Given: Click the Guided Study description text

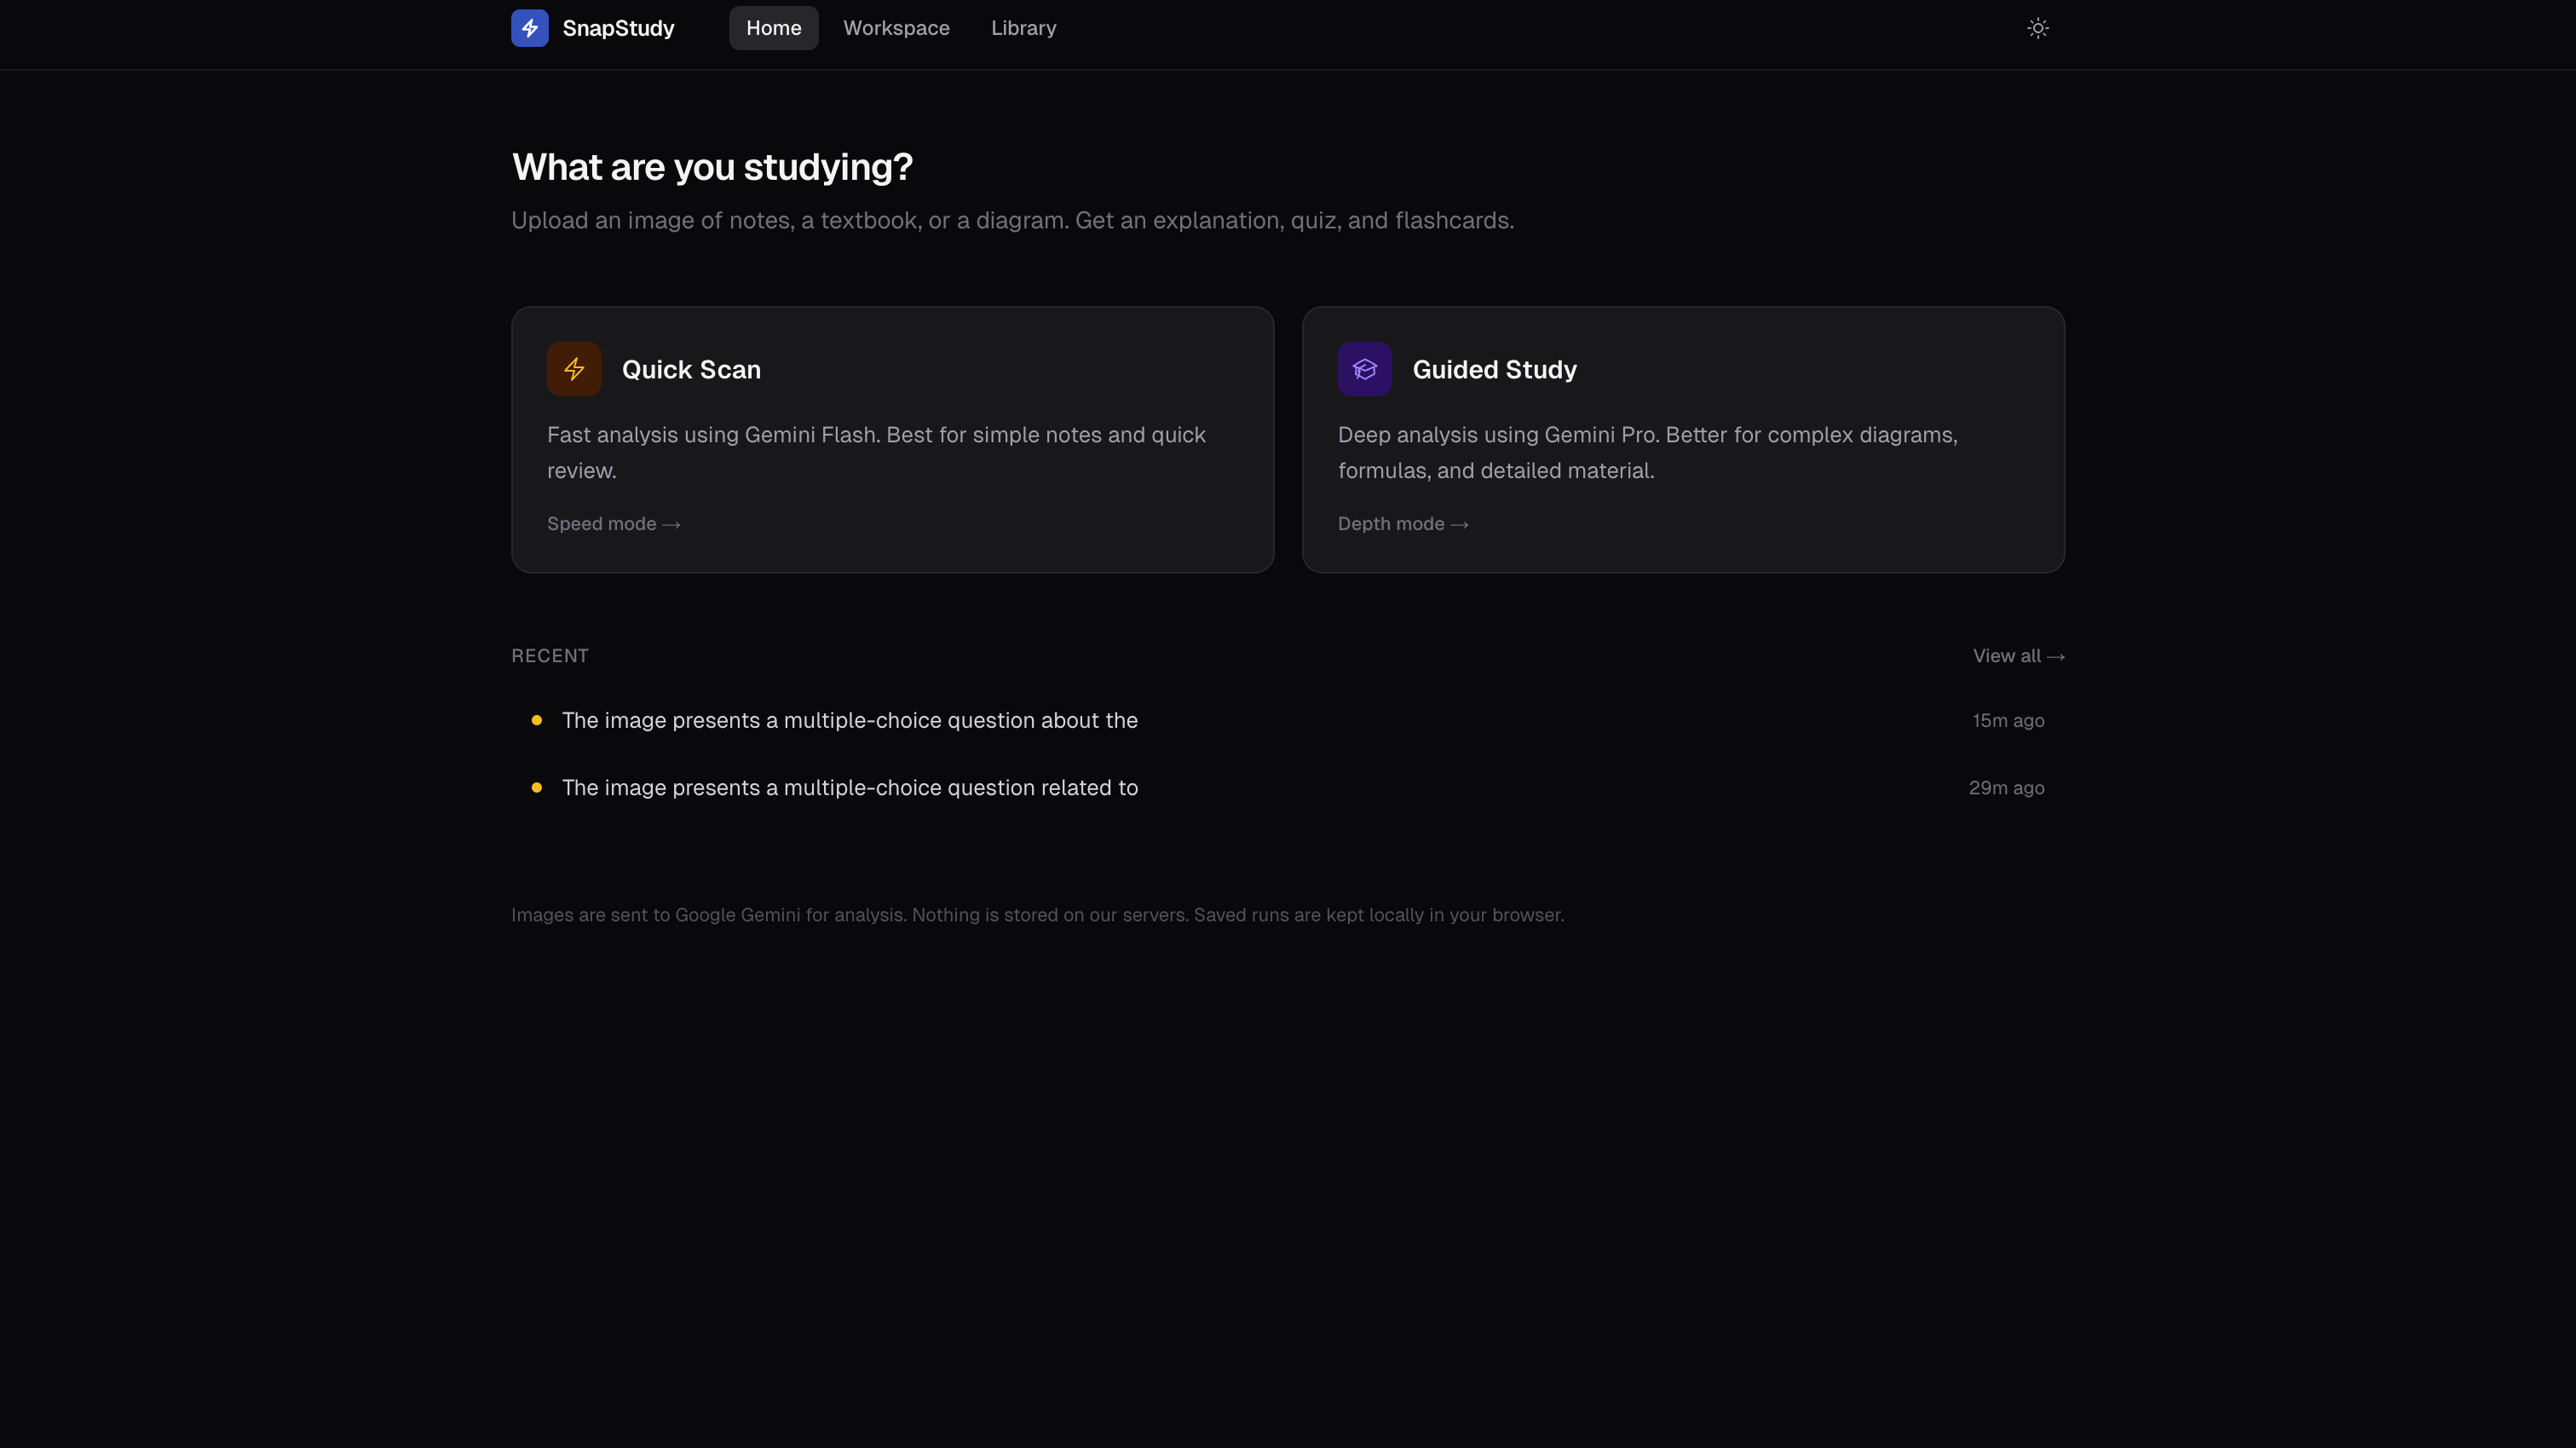Looking at the screenshot, I should point(1647,452).
